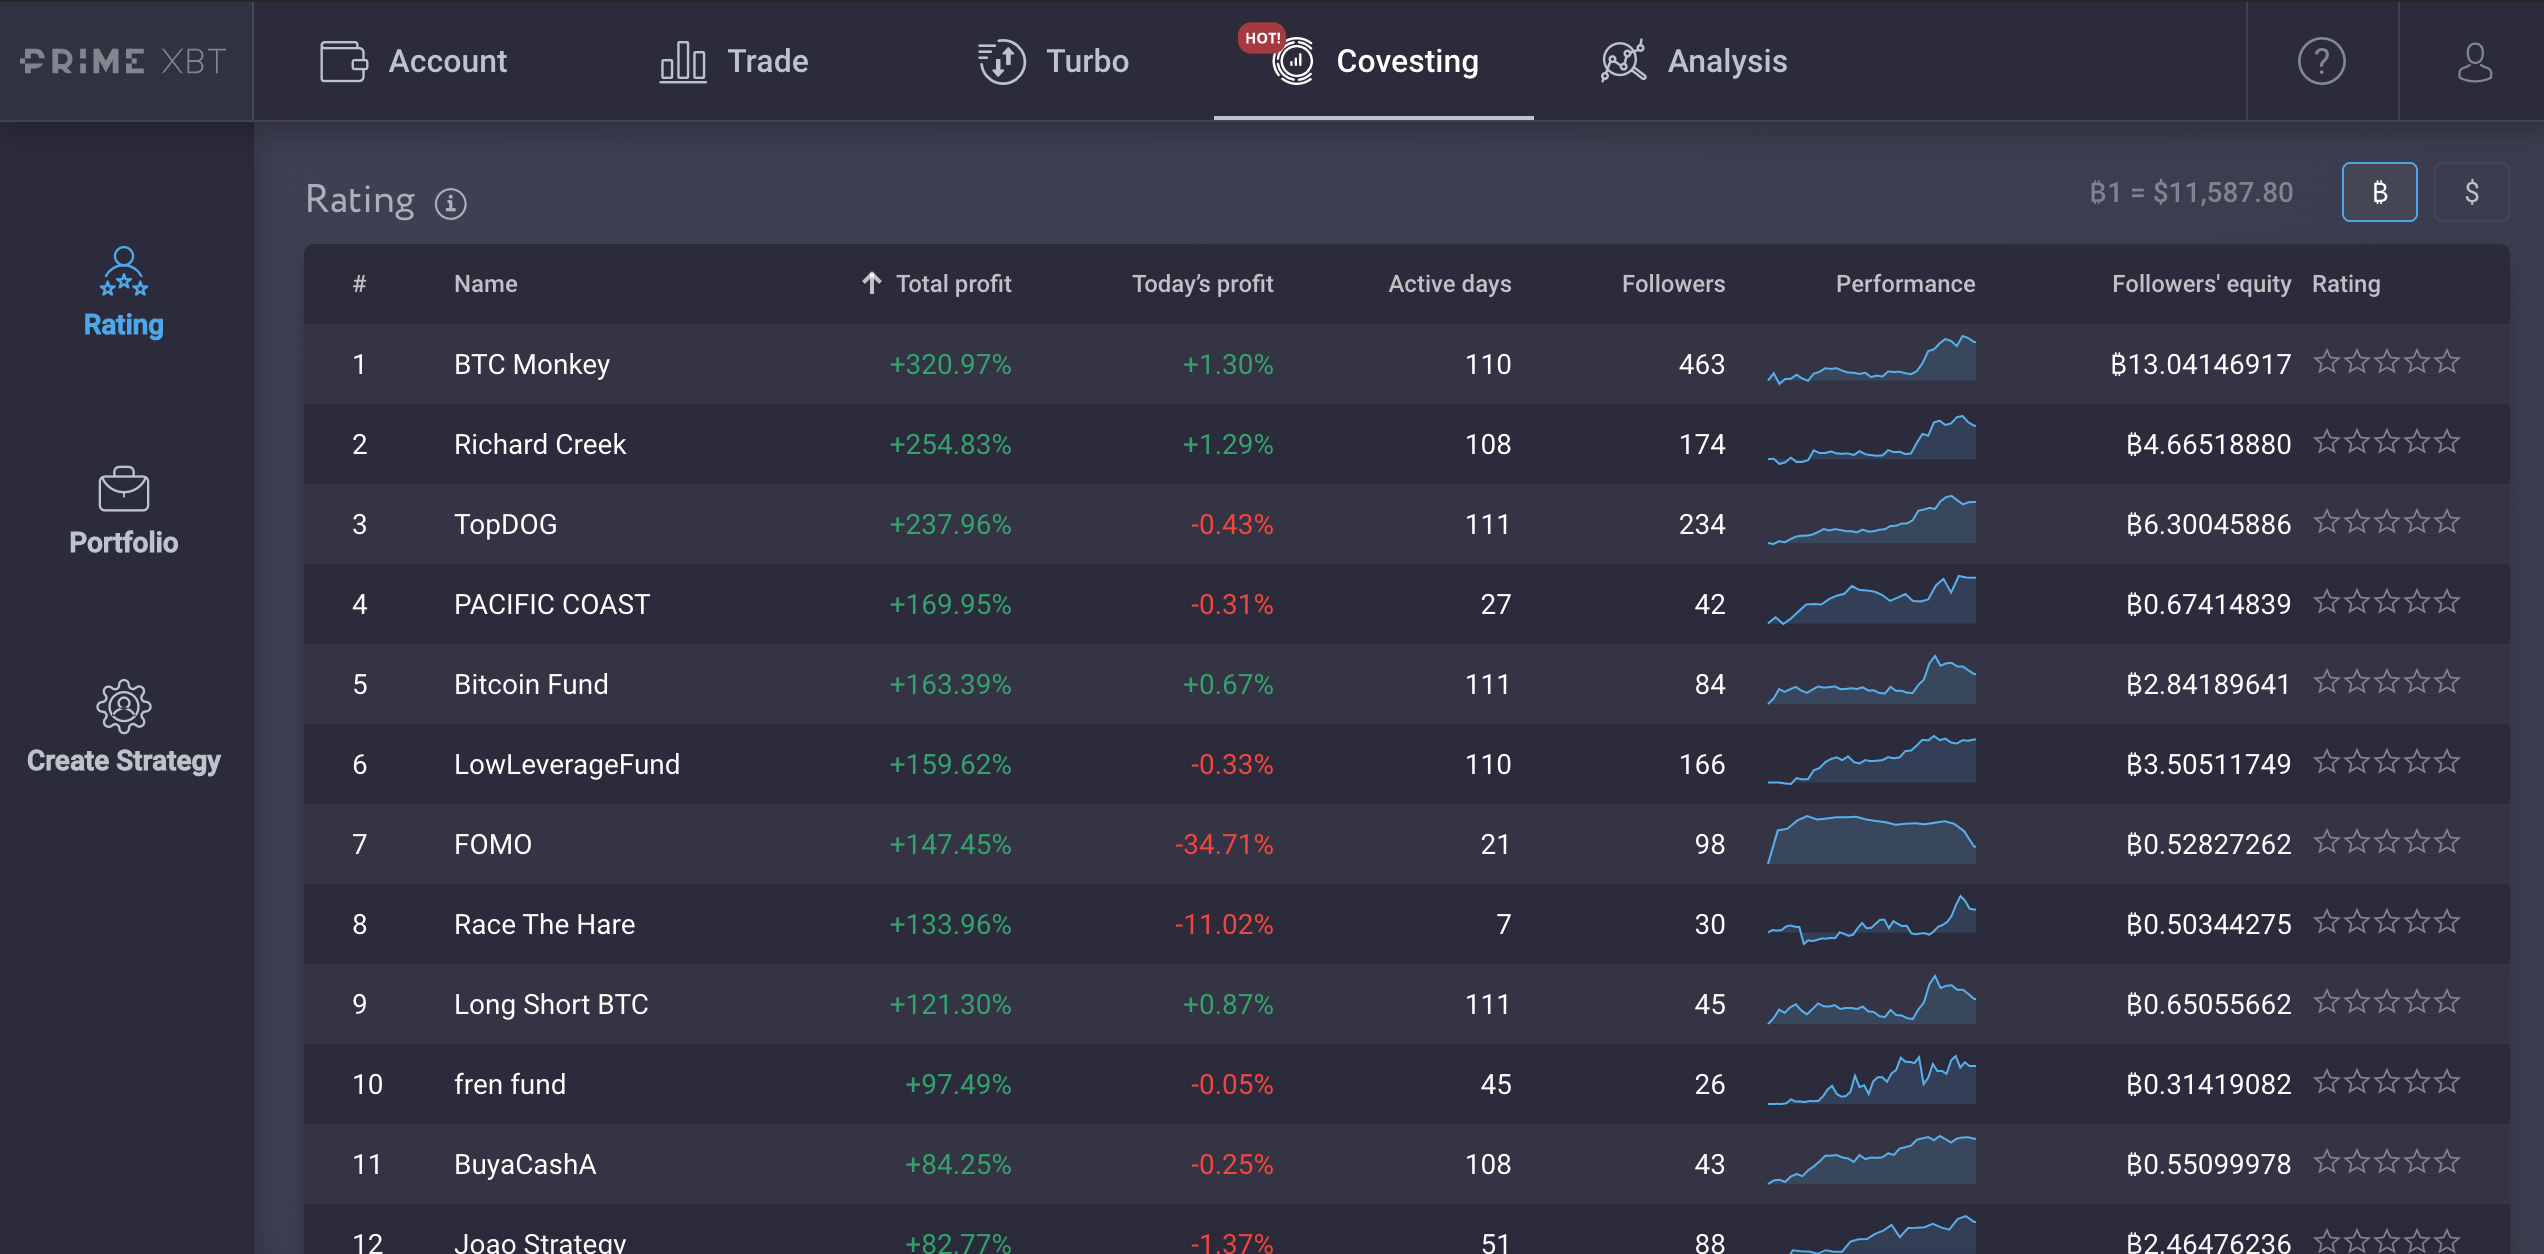The image size is (2544, 1254).
Task: Click the FOMO performance chart
Action: 1871,840
